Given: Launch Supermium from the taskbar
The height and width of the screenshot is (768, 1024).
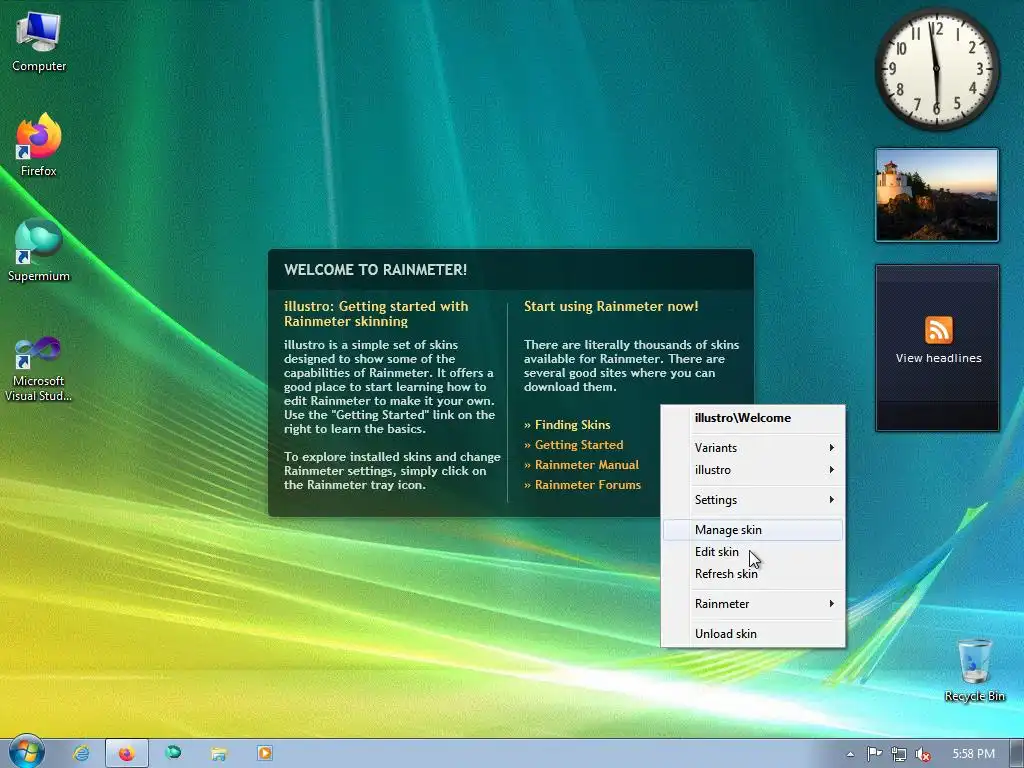Looking at the screenshot, I should click(173, 753).
